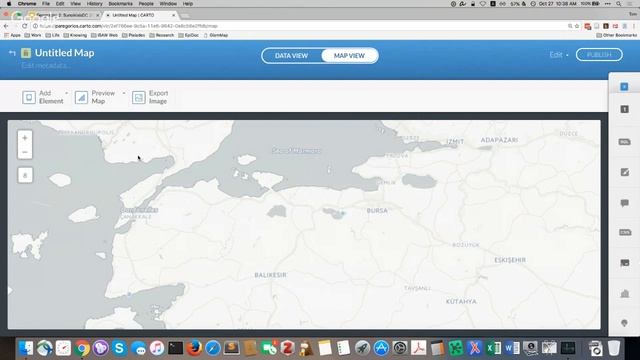This screenshot has height=360, width=640.
Task: Open the EpiDoc bookmark folder
Action: tap(189, 35)
